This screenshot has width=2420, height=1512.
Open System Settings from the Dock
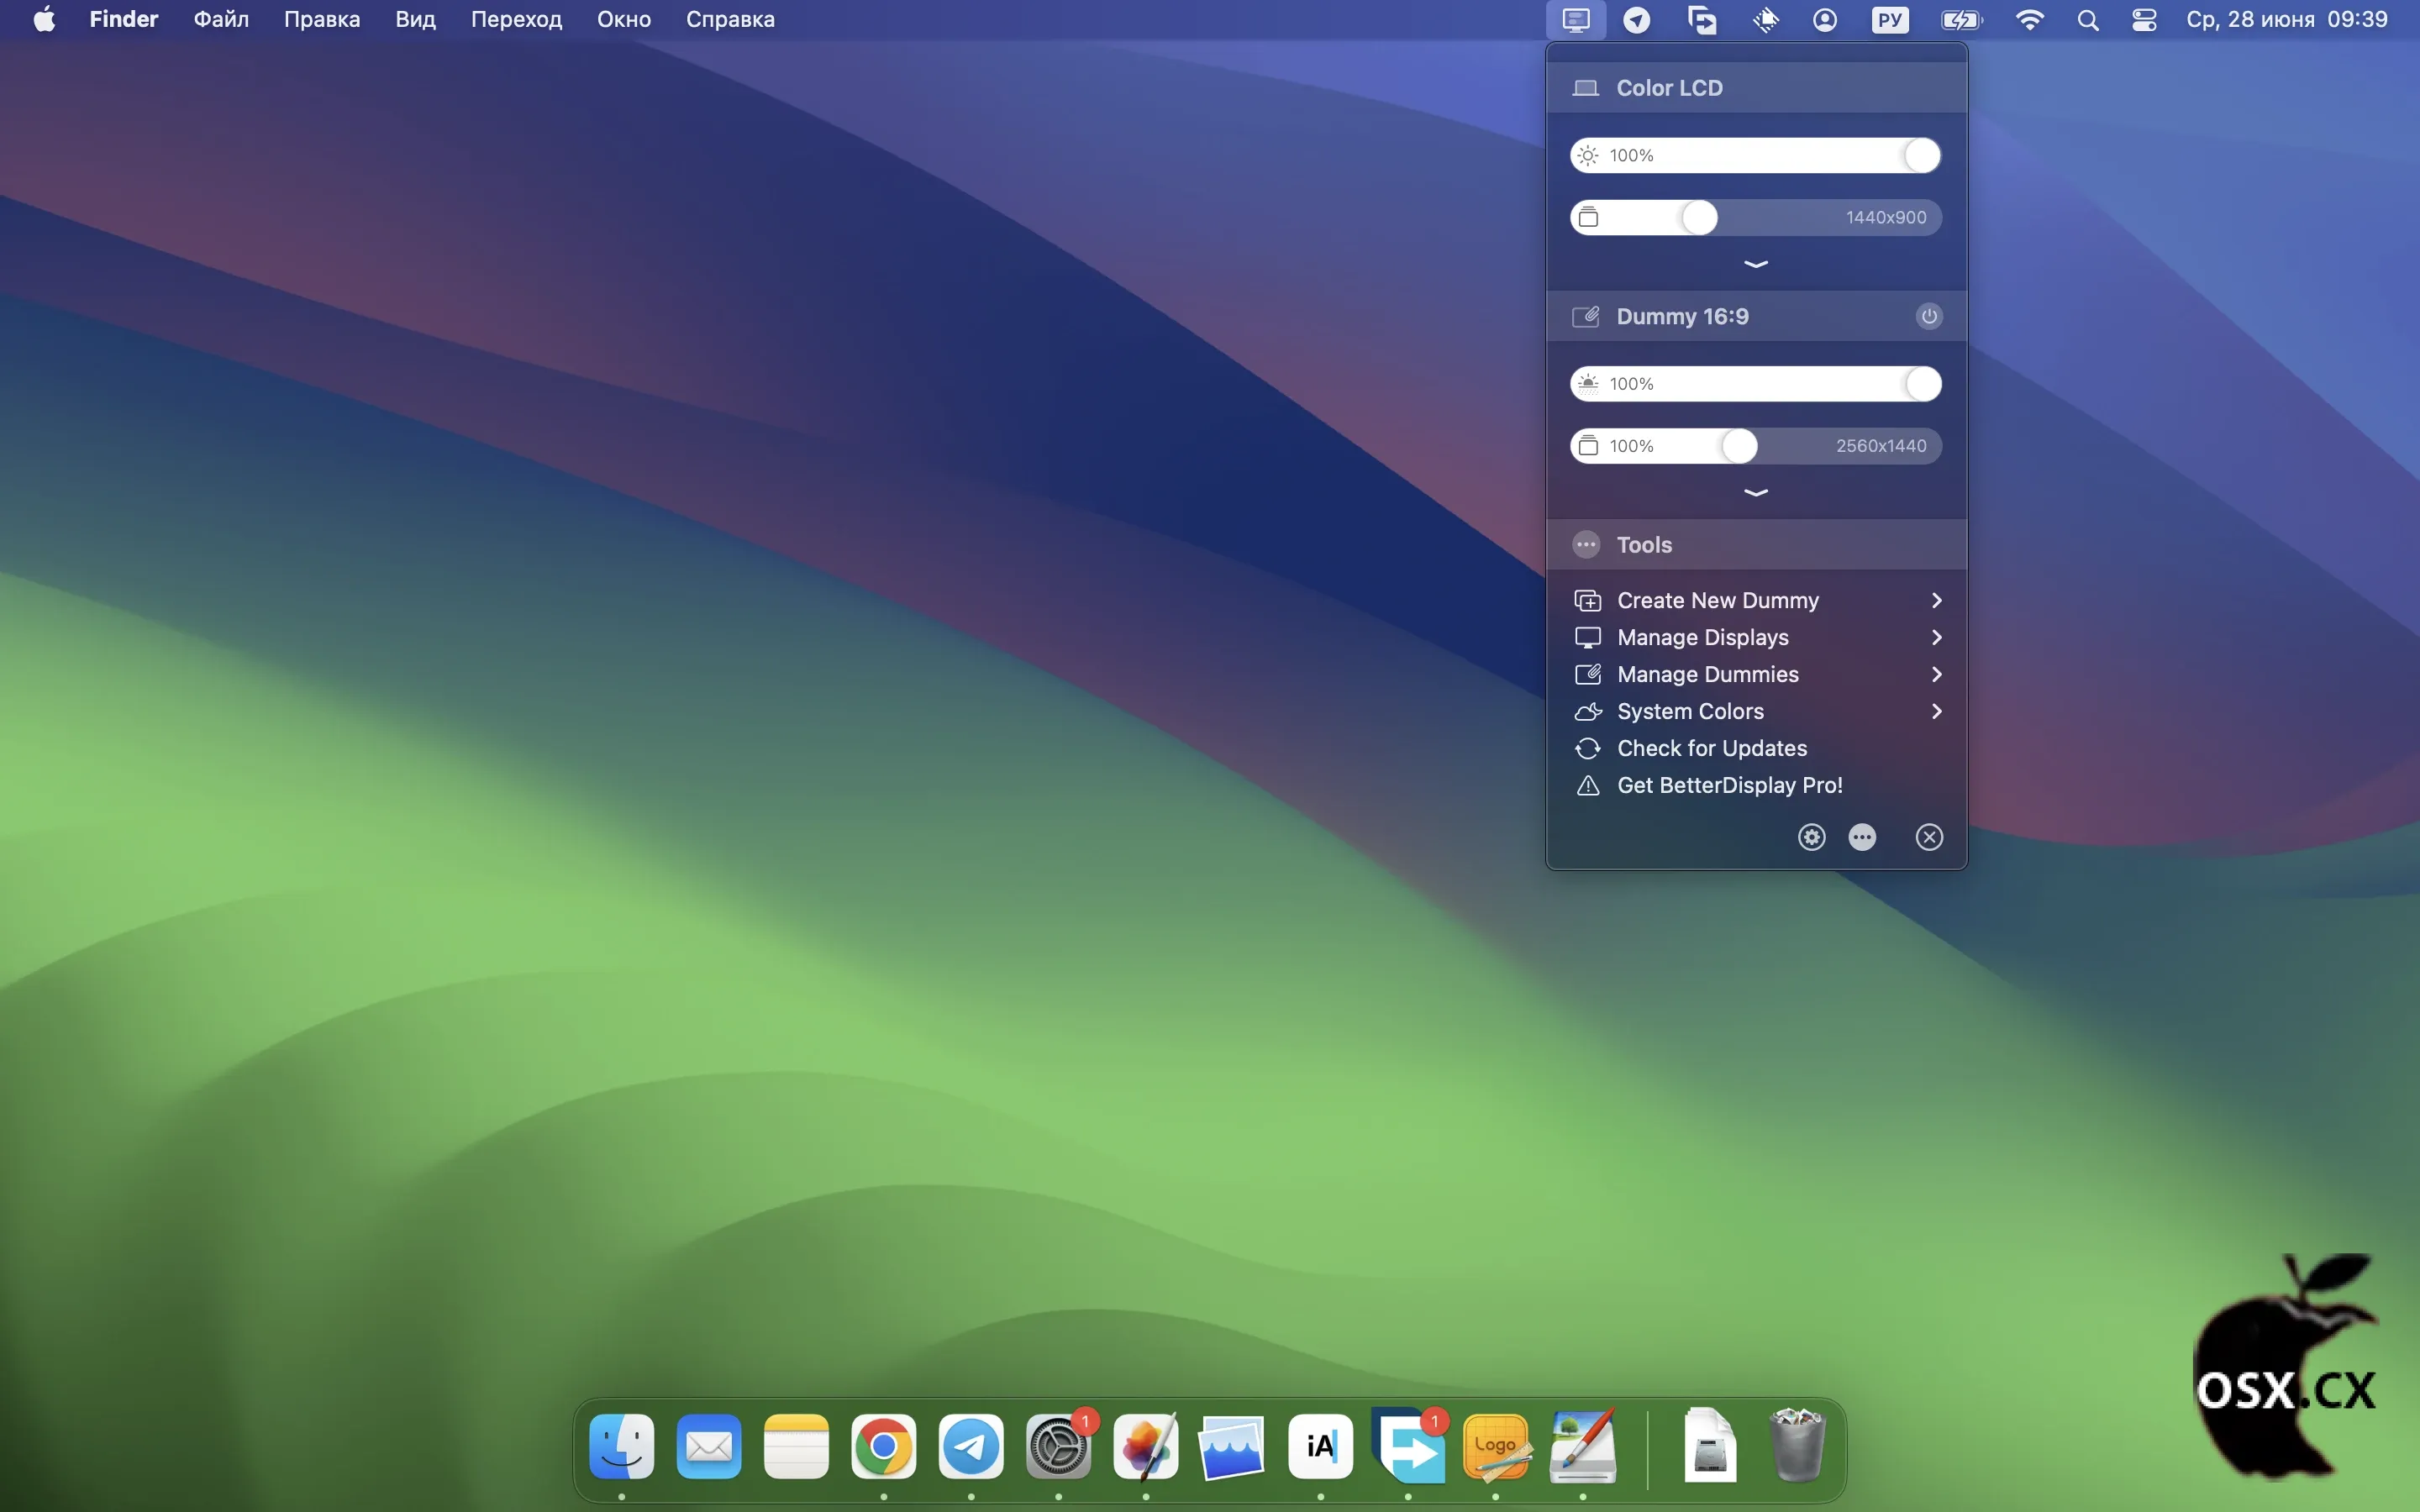1058,1447
